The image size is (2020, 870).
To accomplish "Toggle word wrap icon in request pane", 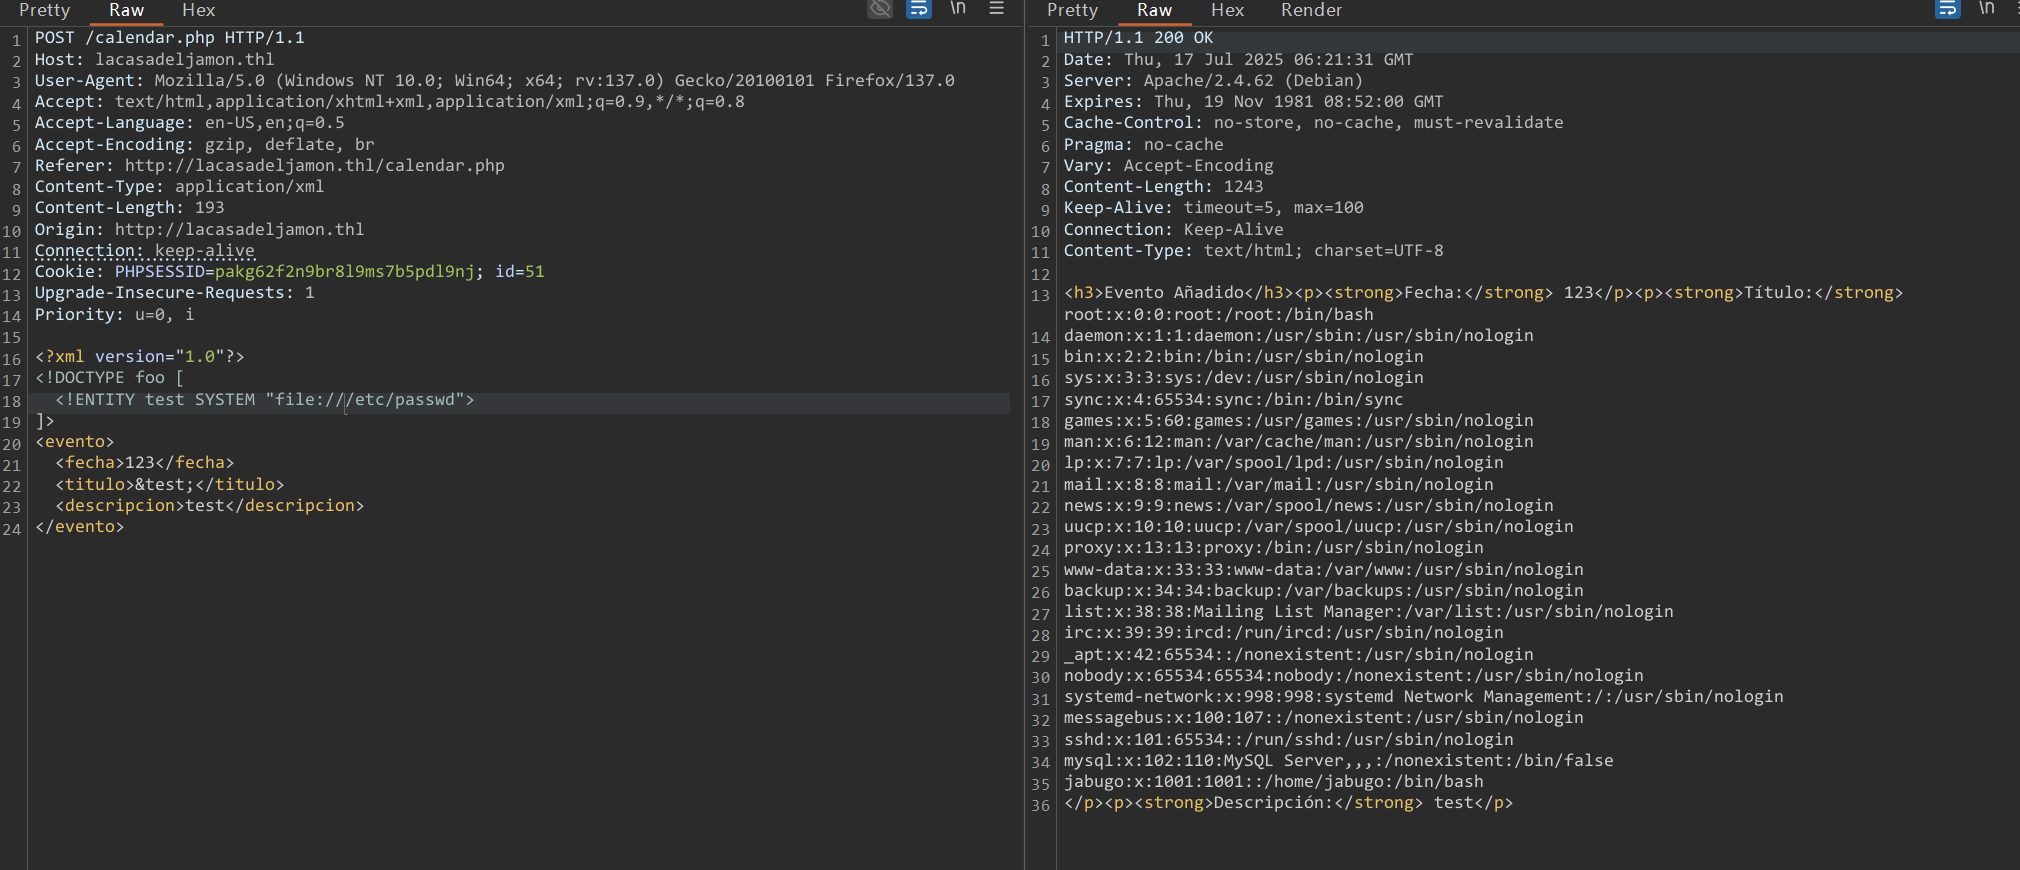I will tap(918, 9).
